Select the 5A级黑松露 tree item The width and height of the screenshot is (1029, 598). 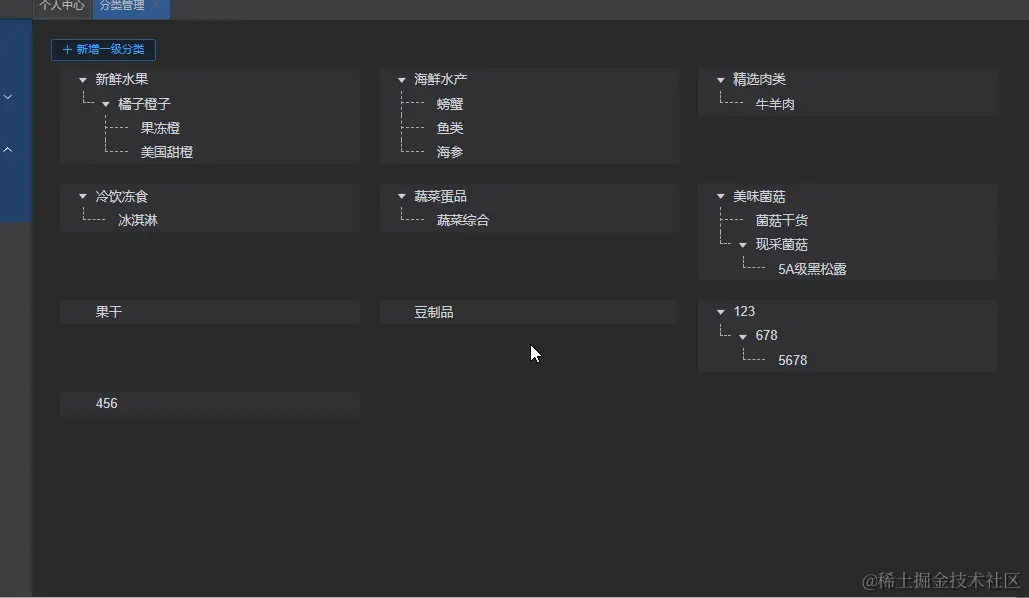pyautogui.click(x=812, y=269)
